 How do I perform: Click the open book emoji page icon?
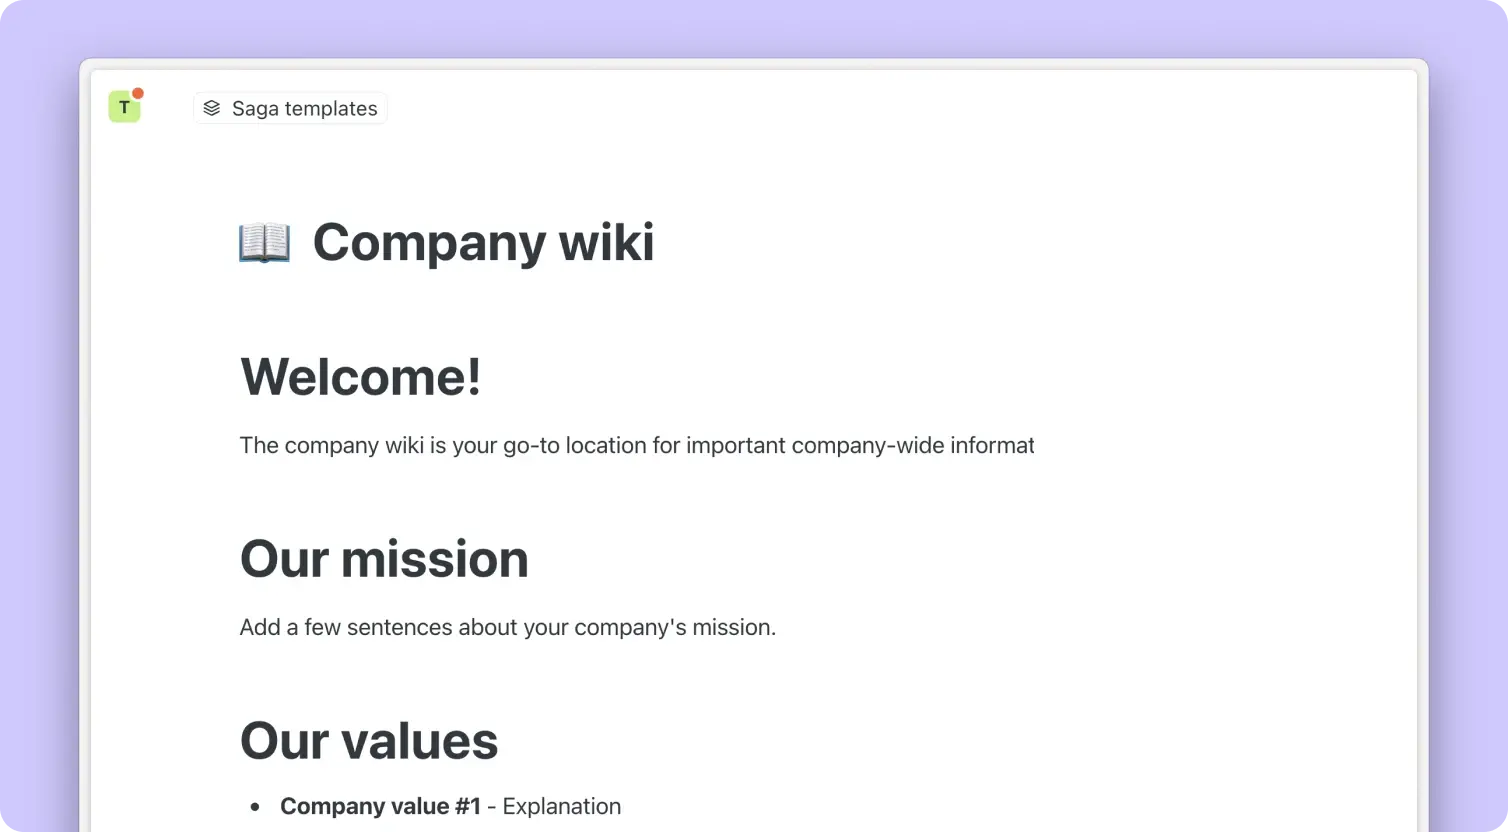click(265, 243)
